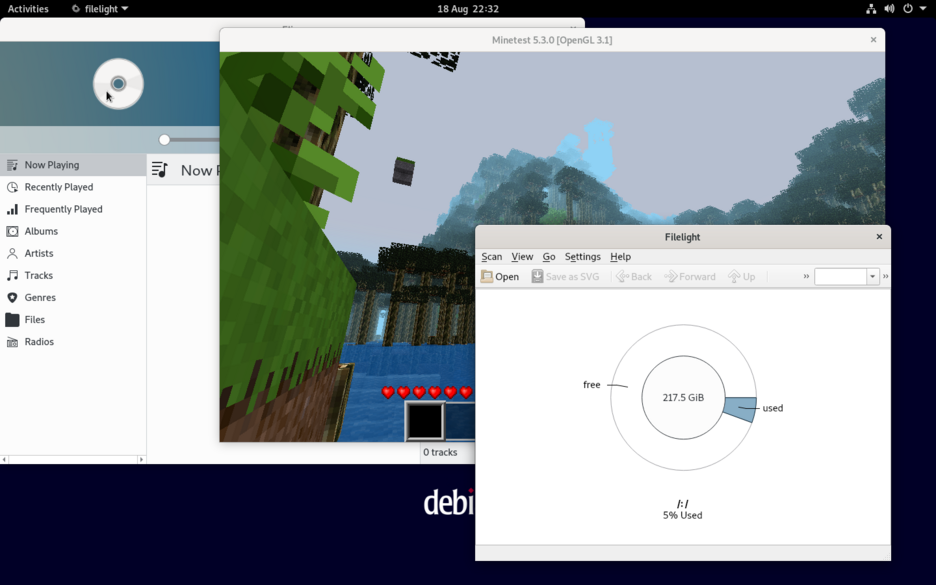
Task: Show Tracks in the music sidebar
Action: [x=73, y=275]
